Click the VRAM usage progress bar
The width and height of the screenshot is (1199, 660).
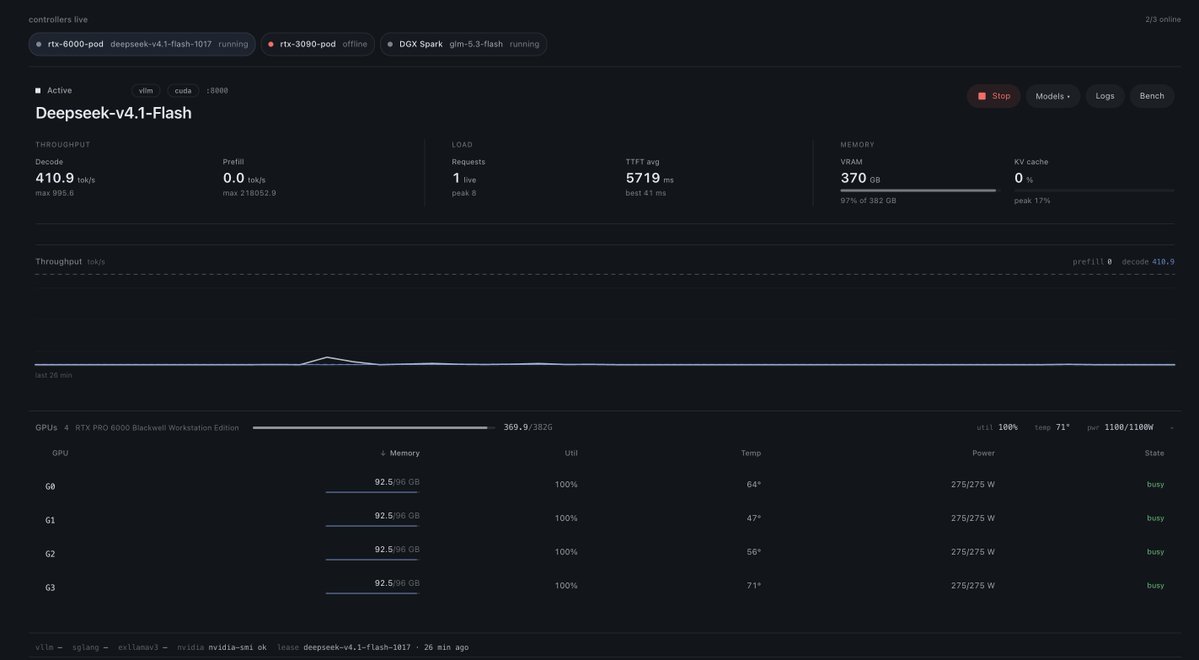pos(919,190)
